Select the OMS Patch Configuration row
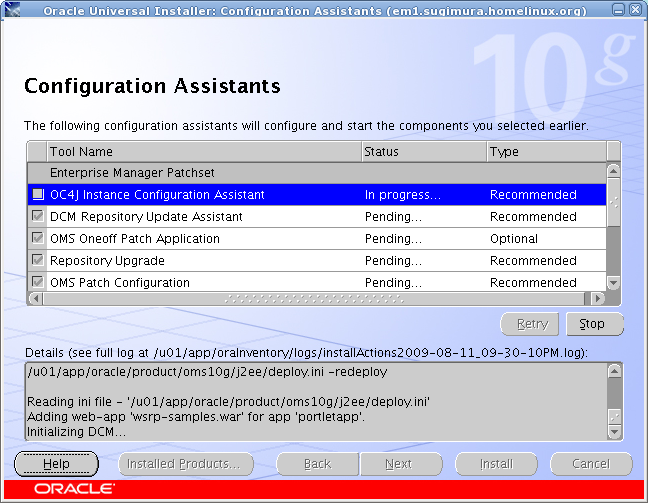 (317, 282)
